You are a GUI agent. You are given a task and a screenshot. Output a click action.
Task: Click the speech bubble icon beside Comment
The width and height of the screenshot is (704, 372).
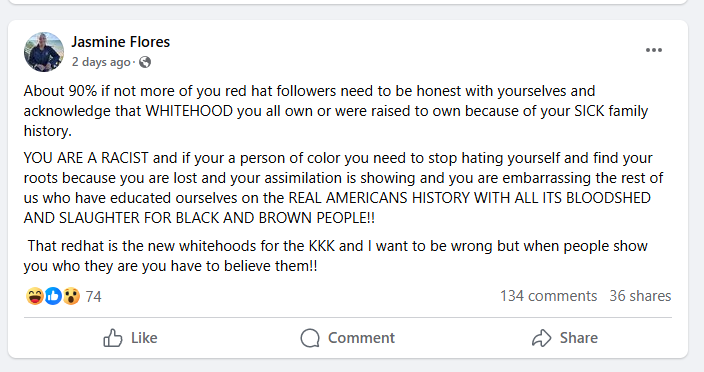[x=310, y=338]
